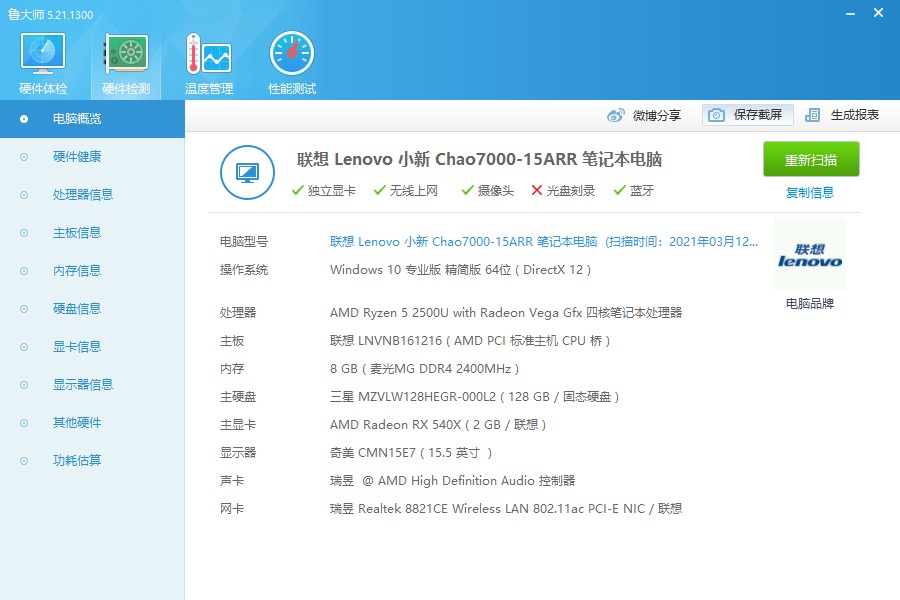Click the report icon beside 生成报表
The image size is (900, 600).
[812, 115]
